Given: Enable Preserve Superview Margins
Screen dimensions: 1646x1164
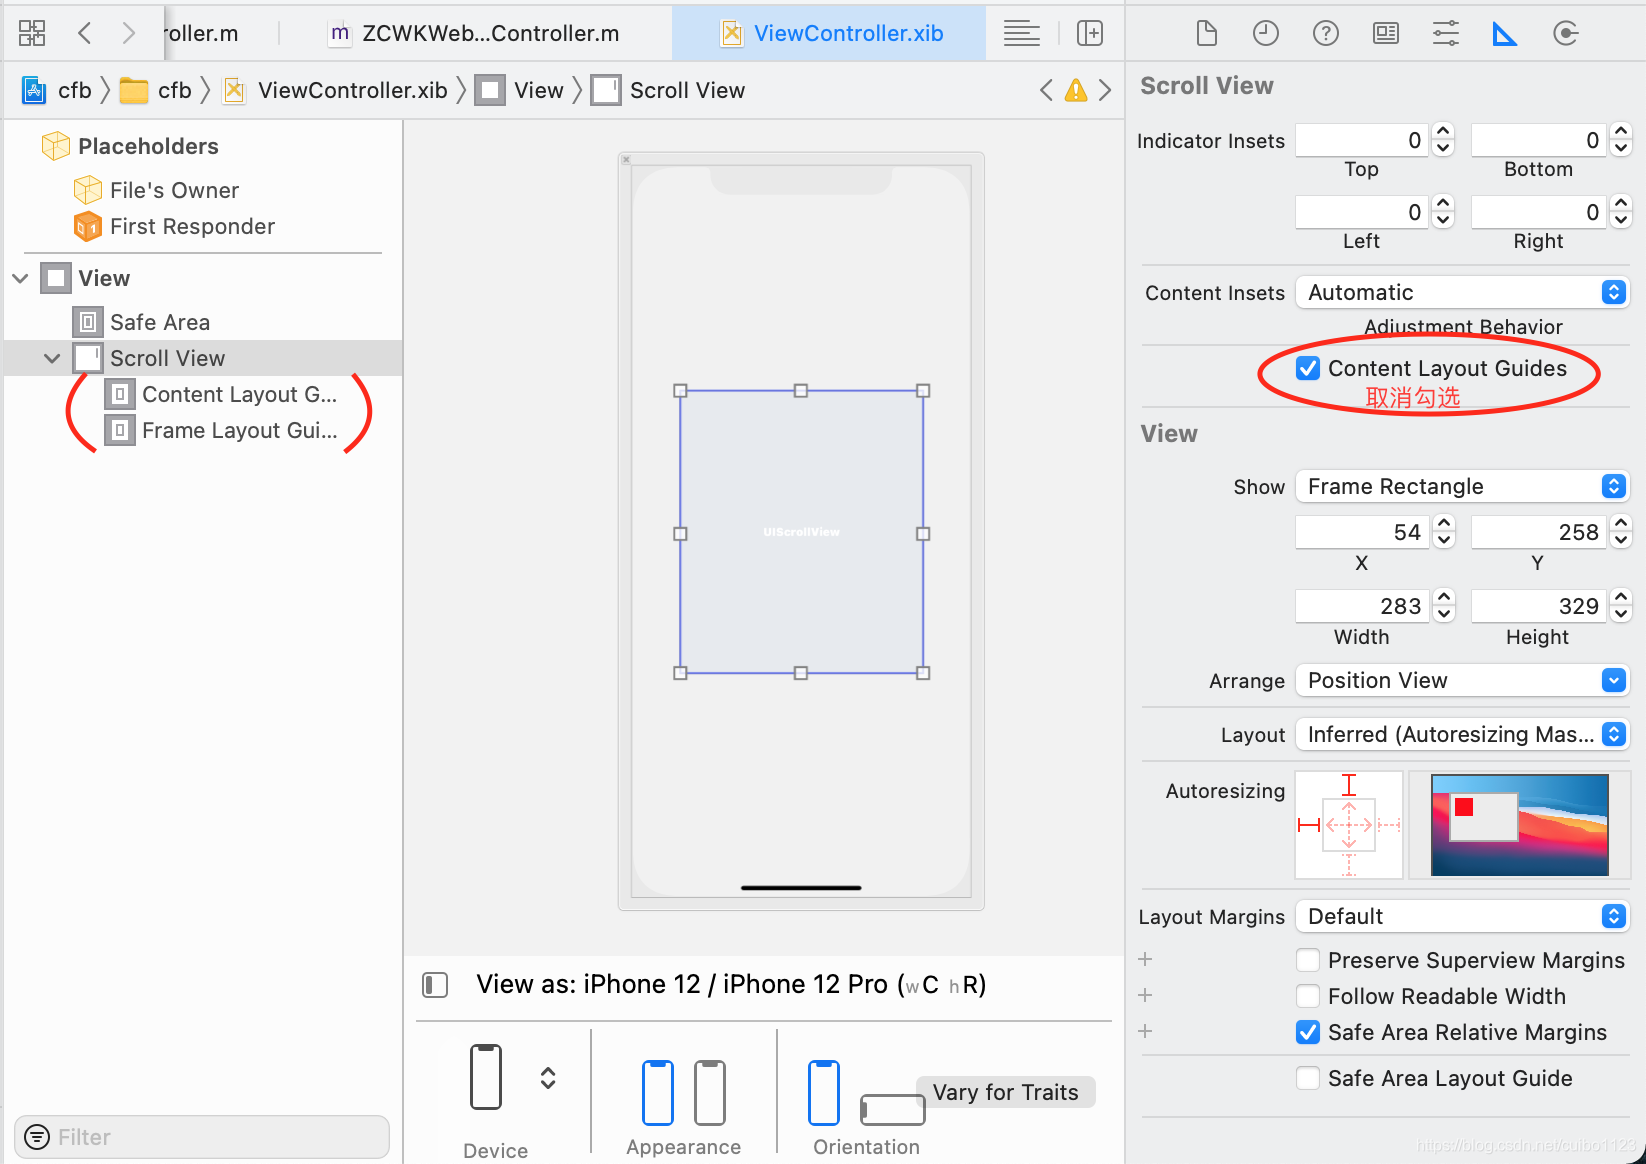Looking at the screenshot, I should [x=1308, y=960].
